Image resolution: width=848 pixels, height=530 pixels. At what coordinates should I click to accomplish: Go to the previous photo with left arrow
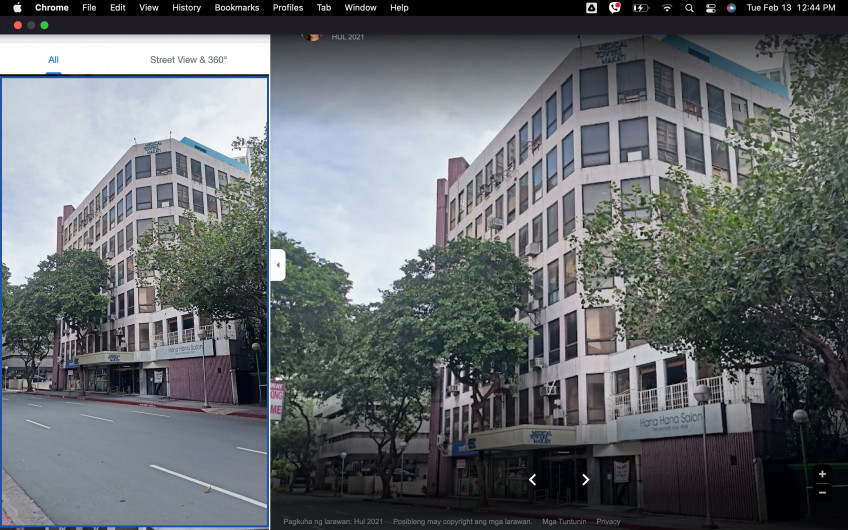[532, 480]
